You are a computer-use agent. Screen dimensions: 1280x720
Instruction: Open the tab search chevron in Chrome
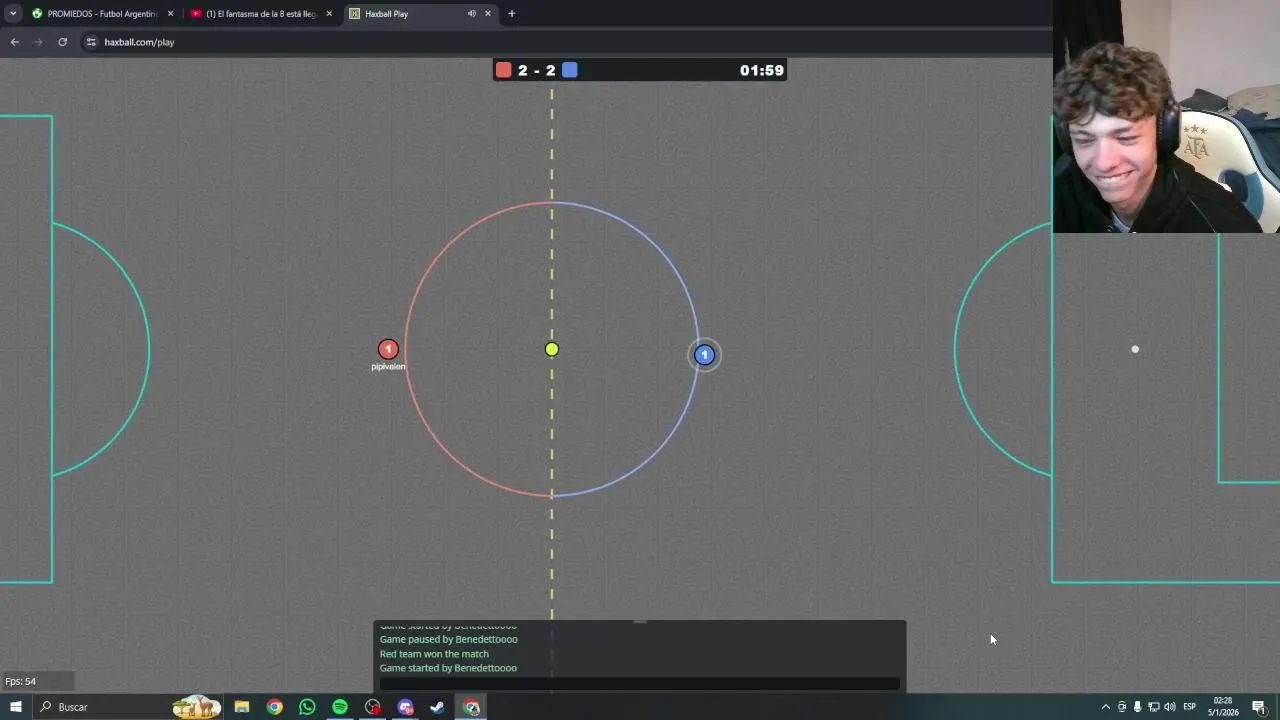tap(13, 14)
